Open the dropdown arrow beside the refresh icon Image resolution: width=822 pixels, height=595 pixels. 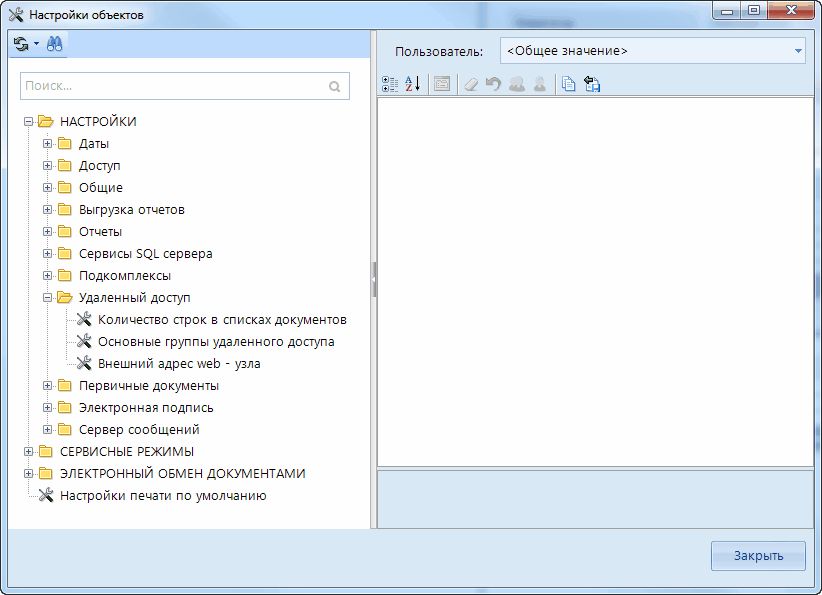coord(36,44)
